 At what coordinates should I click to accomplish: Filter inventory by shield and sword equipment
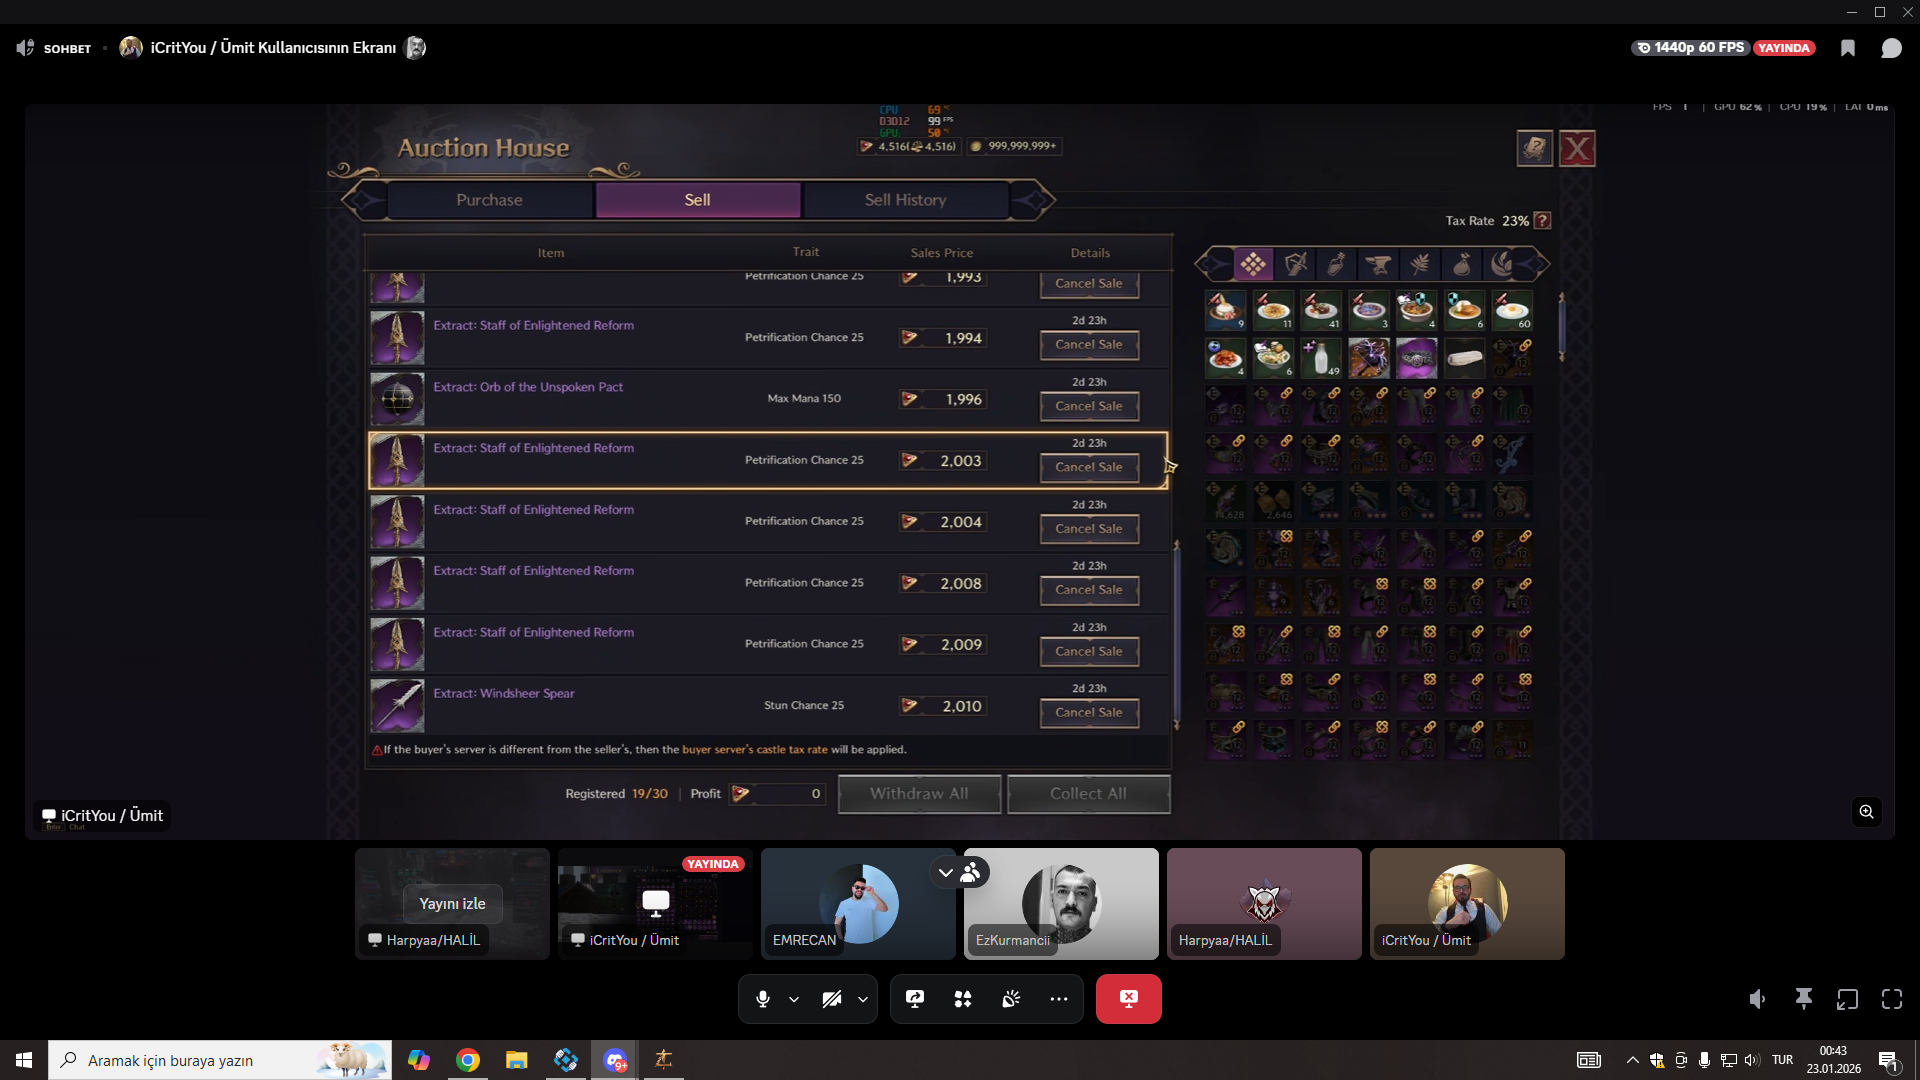tap(1295, 264)
